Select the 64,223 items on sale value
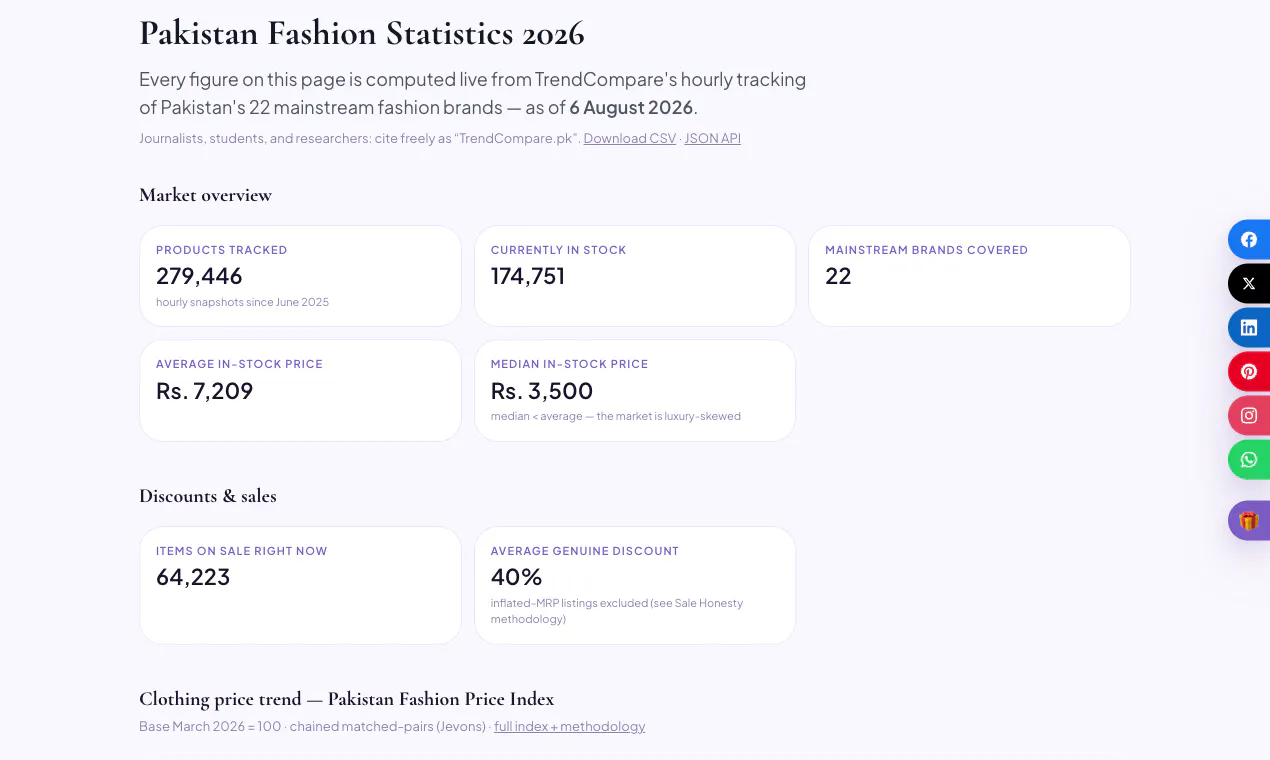This screenshot has height=760, width=1270. click(x=193, y=577)
